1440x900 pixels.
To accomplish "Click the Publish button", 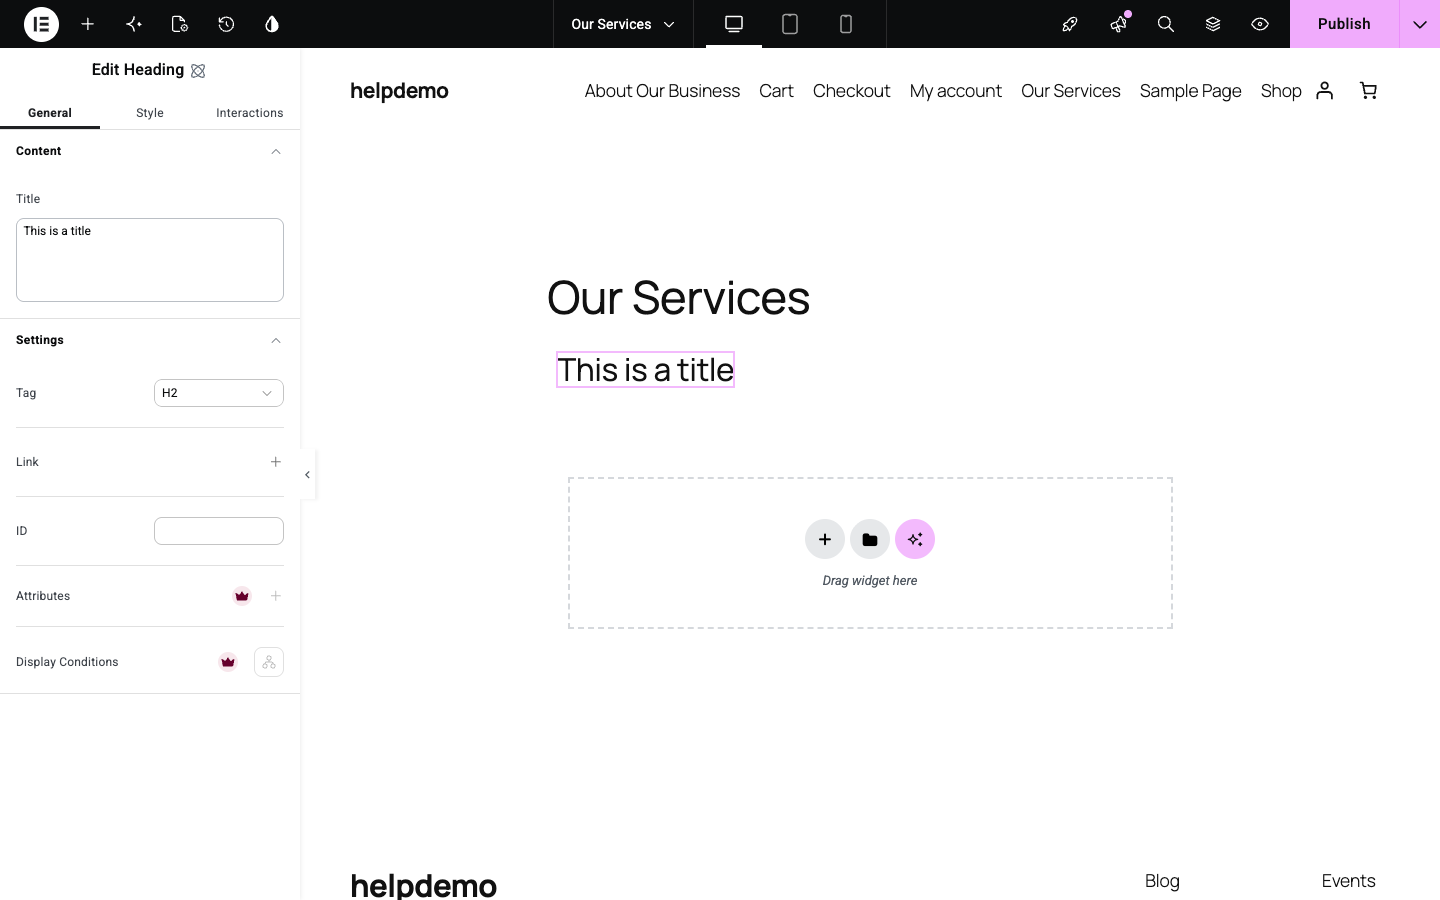I will (1344, 24).
